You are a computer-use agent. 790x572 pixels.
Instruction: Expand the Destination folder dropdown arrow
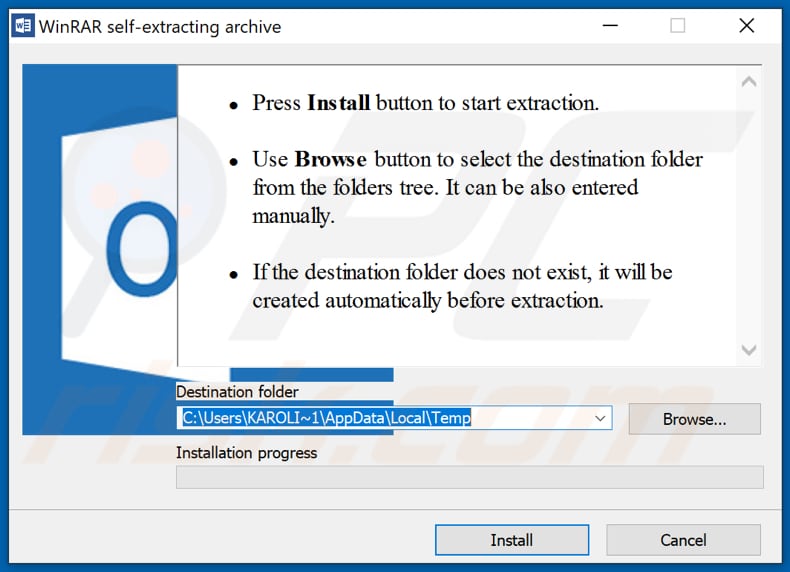(600, 418)
